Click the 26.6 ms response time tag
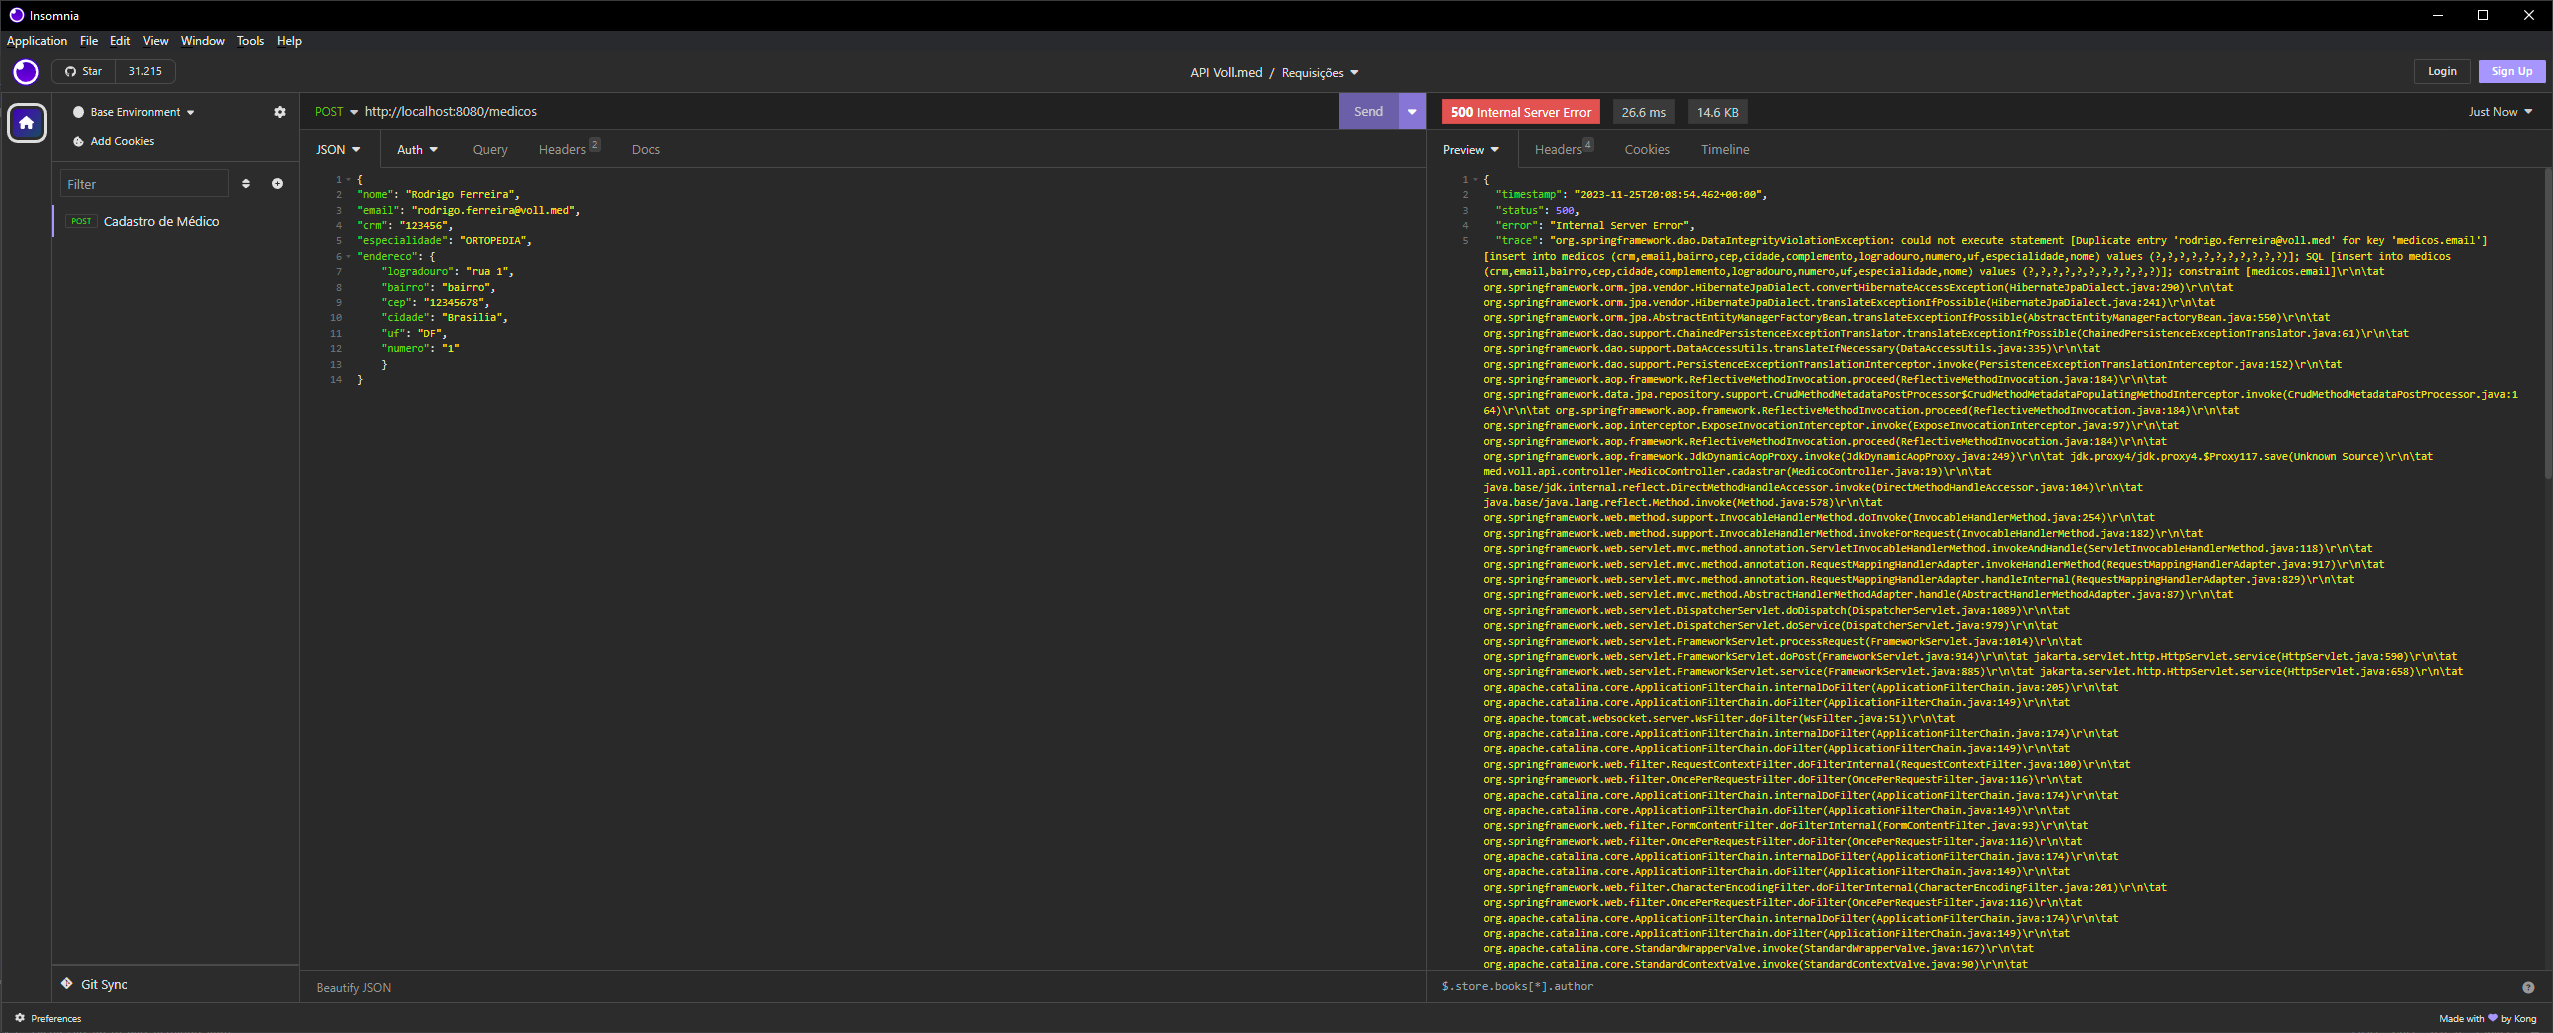The height and width of the screenshot is (1033, 2553). point(1644,112)
